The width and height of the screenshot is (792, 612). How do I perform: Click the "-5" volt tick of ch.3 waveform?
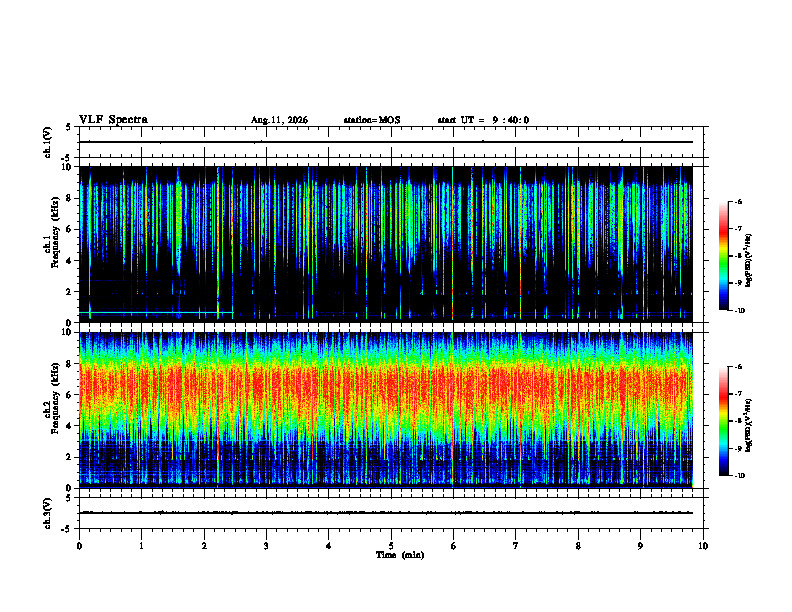pyautogui.click(x=67, y=529)
